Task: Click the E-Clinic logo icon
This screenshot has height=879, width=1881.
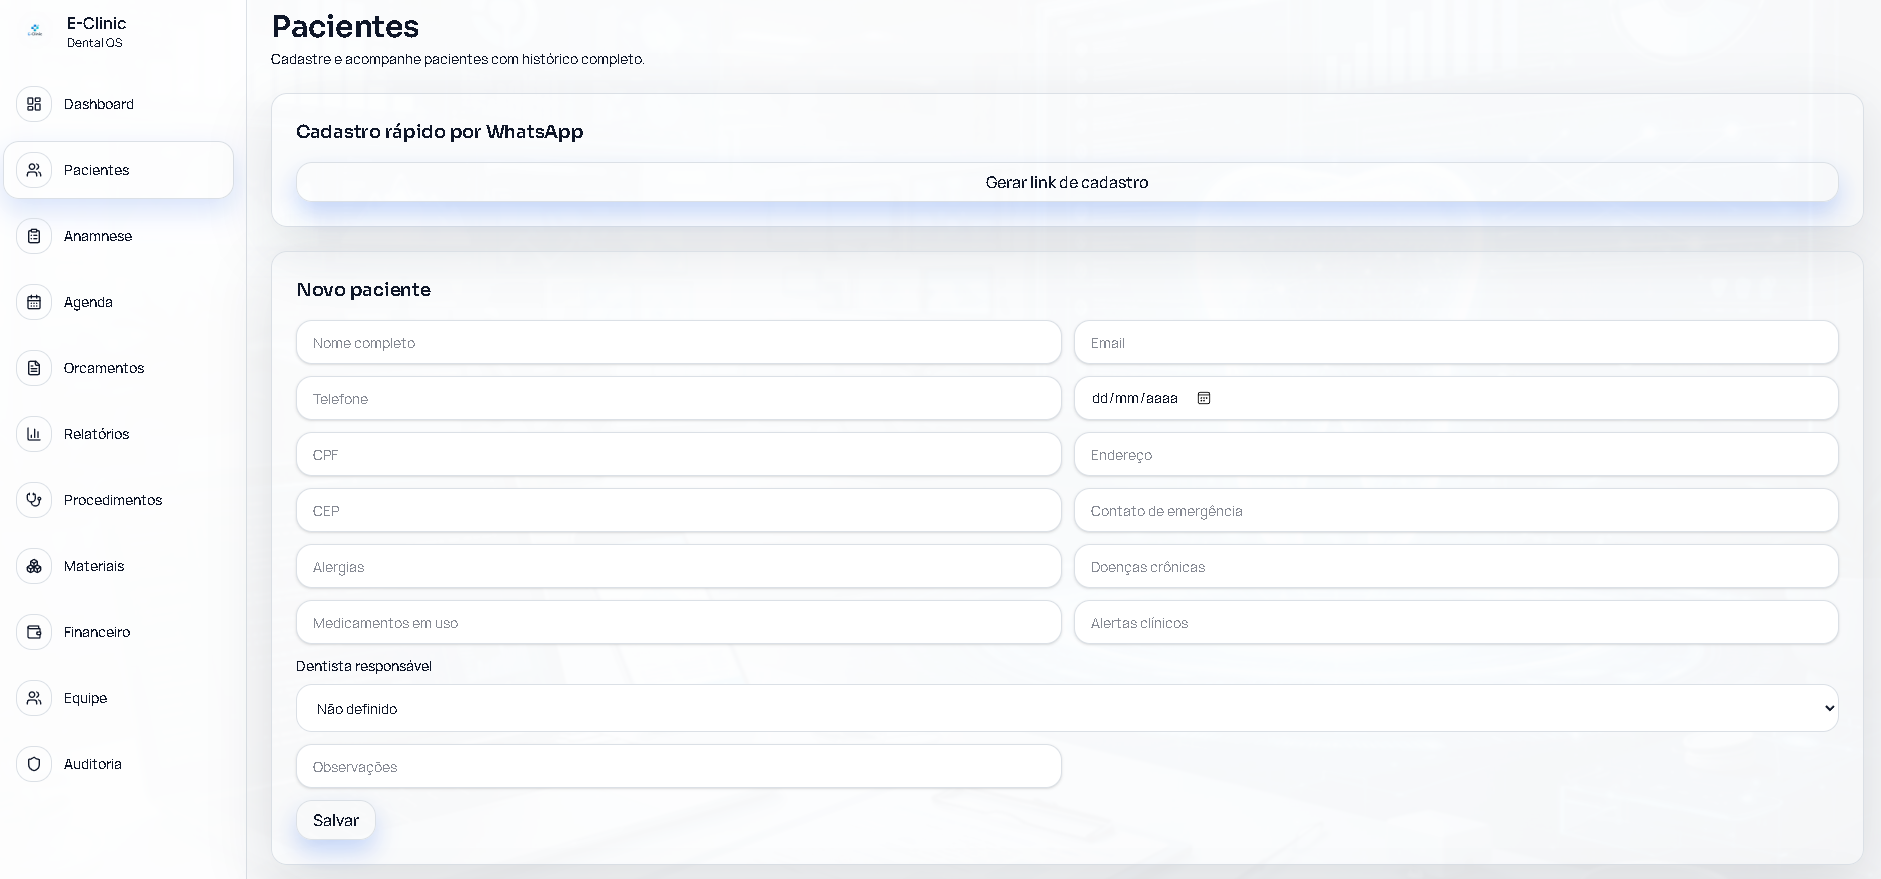Action: pyautogui.click(x=36, y=31)
